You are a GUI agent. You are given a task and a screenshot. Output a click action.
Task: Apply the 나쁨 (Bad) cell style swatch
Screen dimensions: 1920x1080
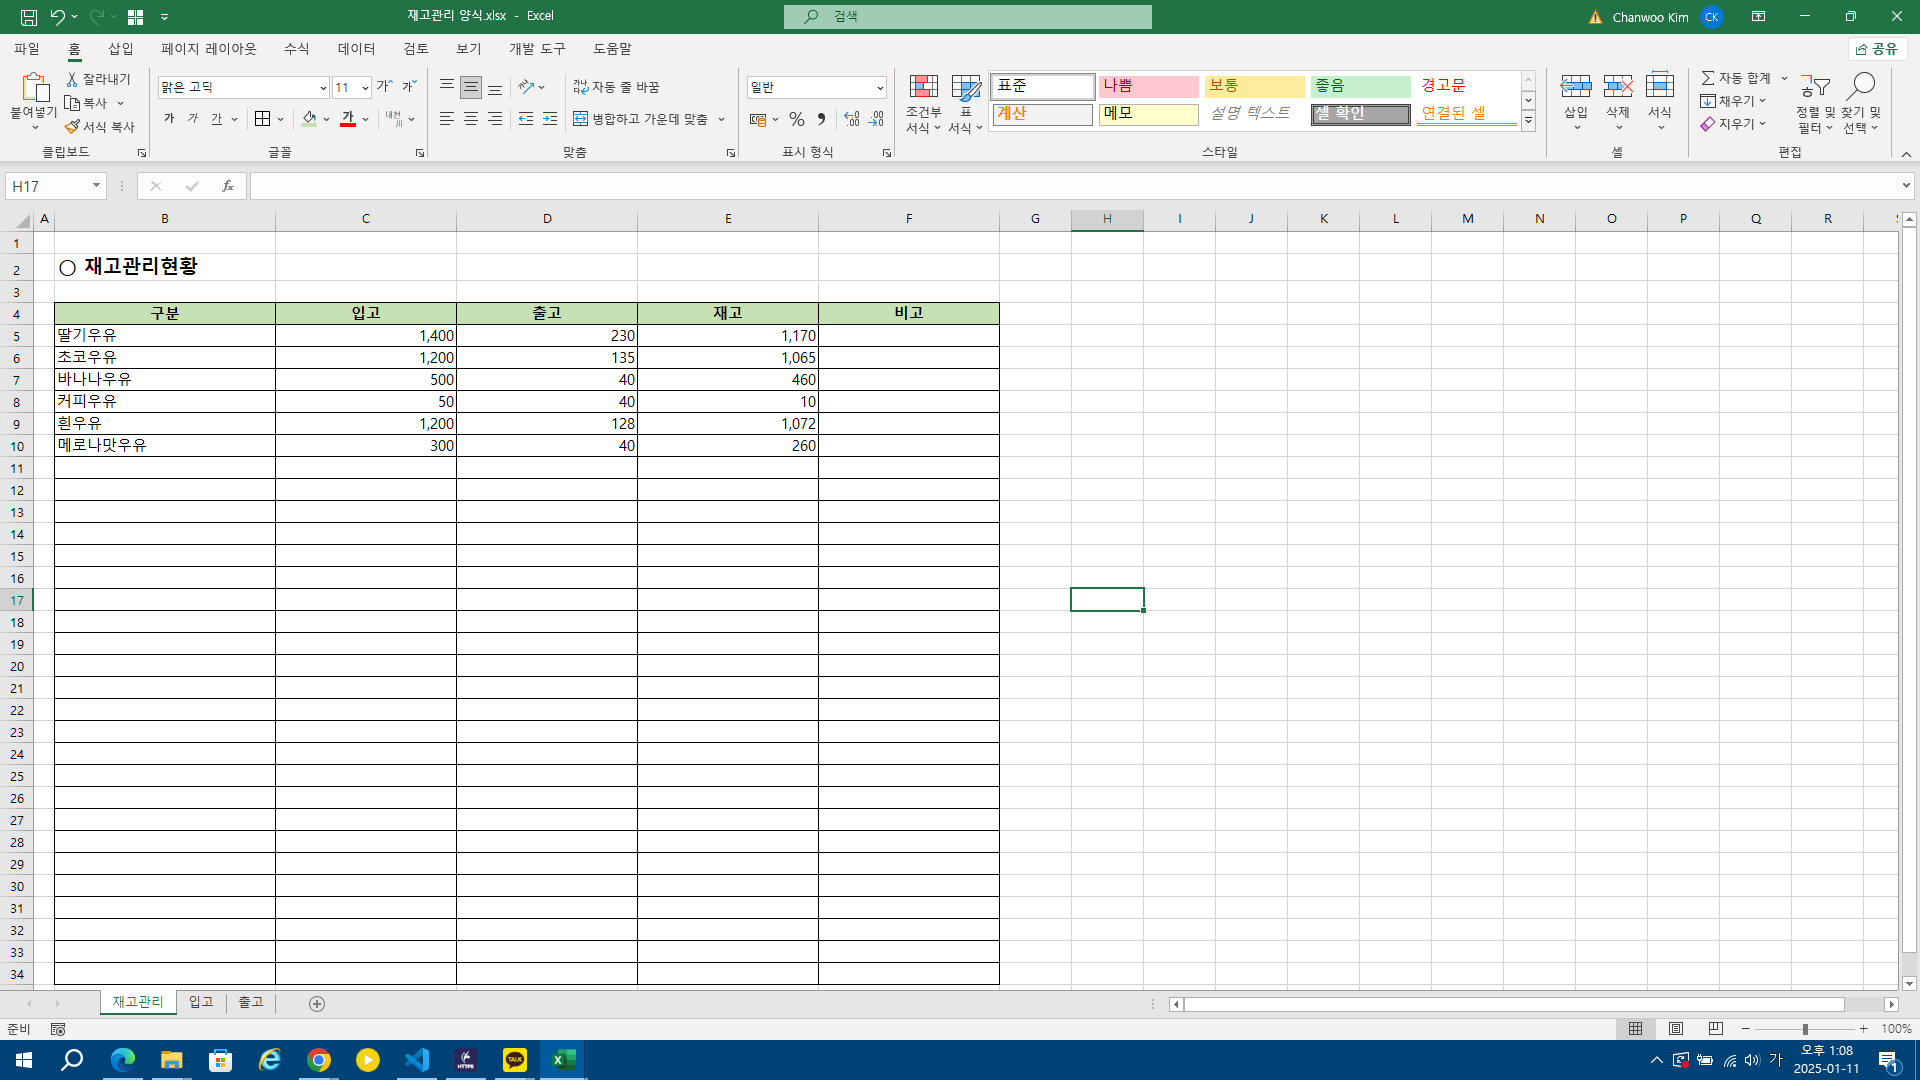(1147, 86)
